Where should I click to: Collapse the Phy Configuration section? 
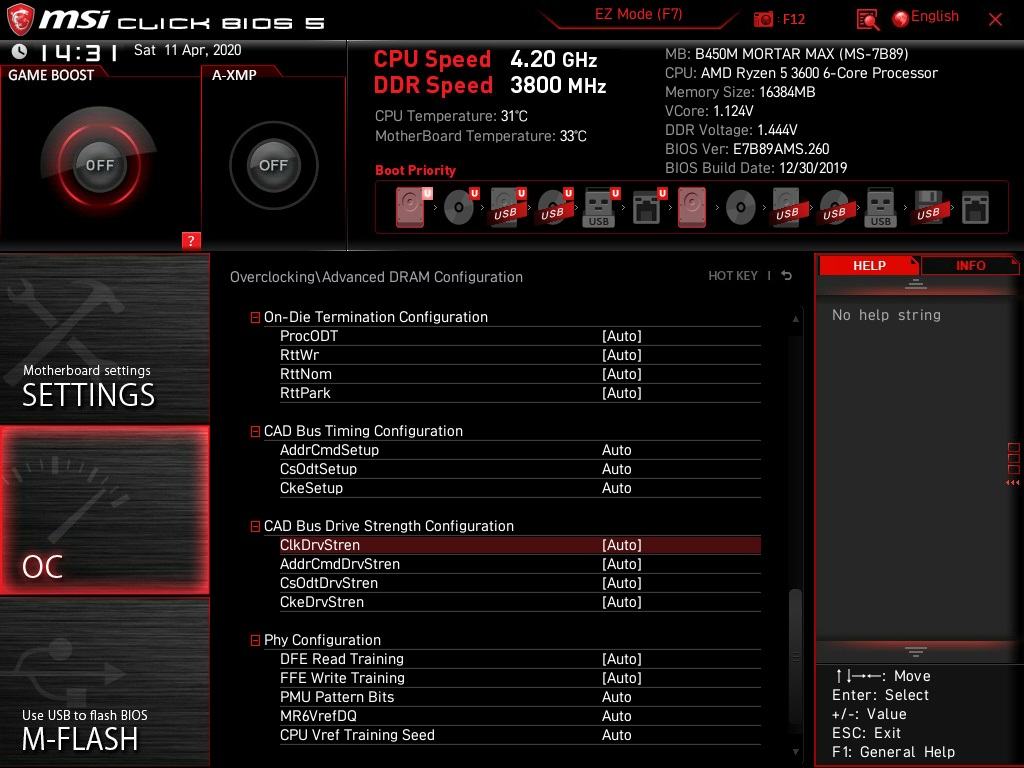click(255, 641)
